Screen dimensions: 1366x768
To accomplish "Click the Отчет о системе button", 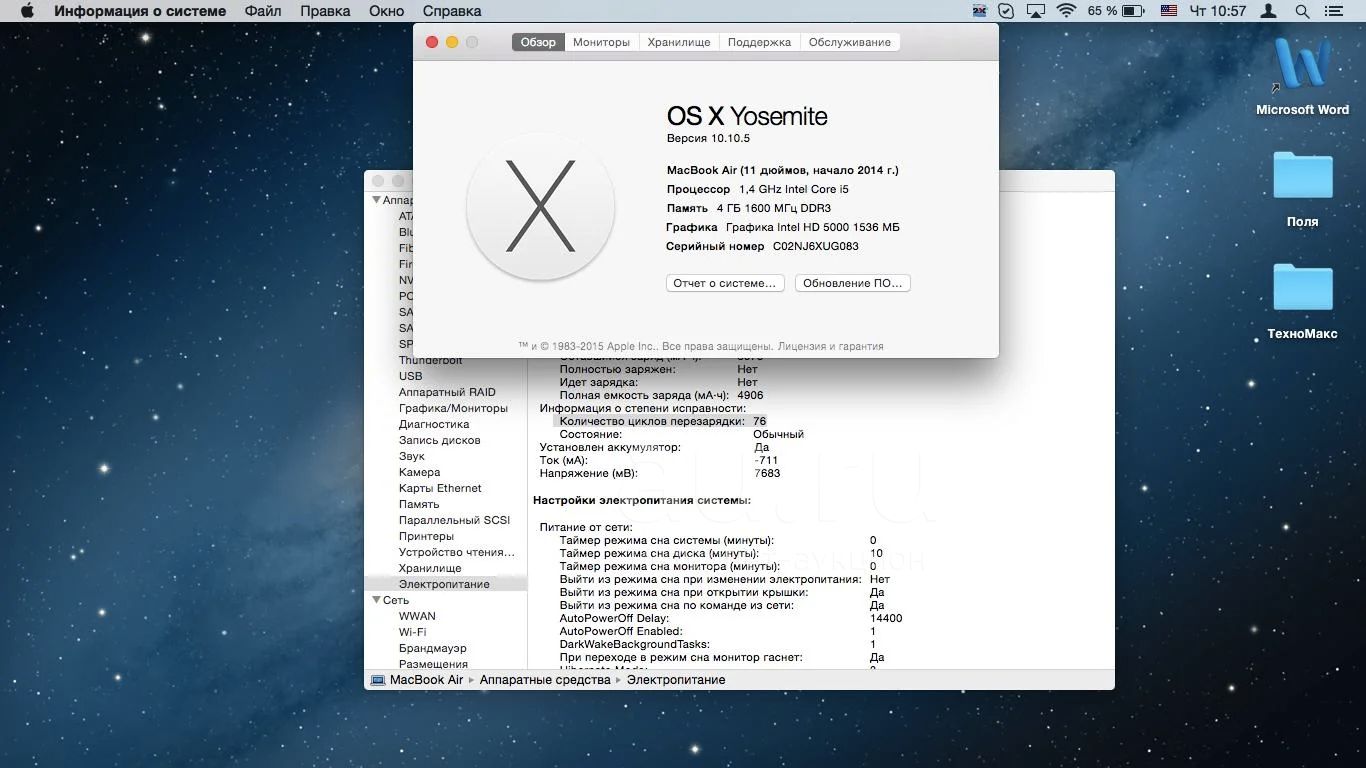I will pos(725,283).
